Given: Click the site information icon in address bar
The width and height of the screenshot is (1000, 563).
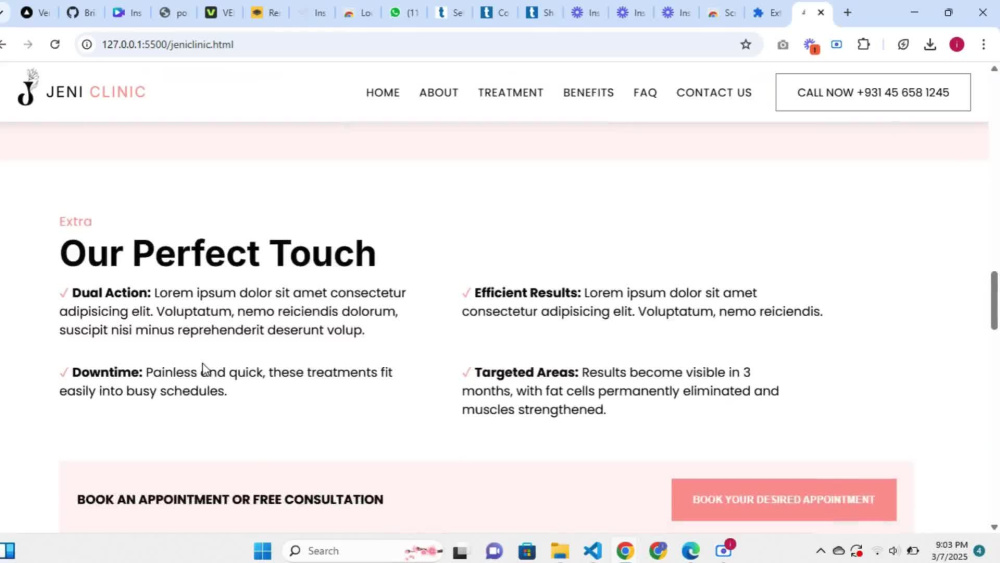Looking at the screenshot, I should [x=87, y=45].
